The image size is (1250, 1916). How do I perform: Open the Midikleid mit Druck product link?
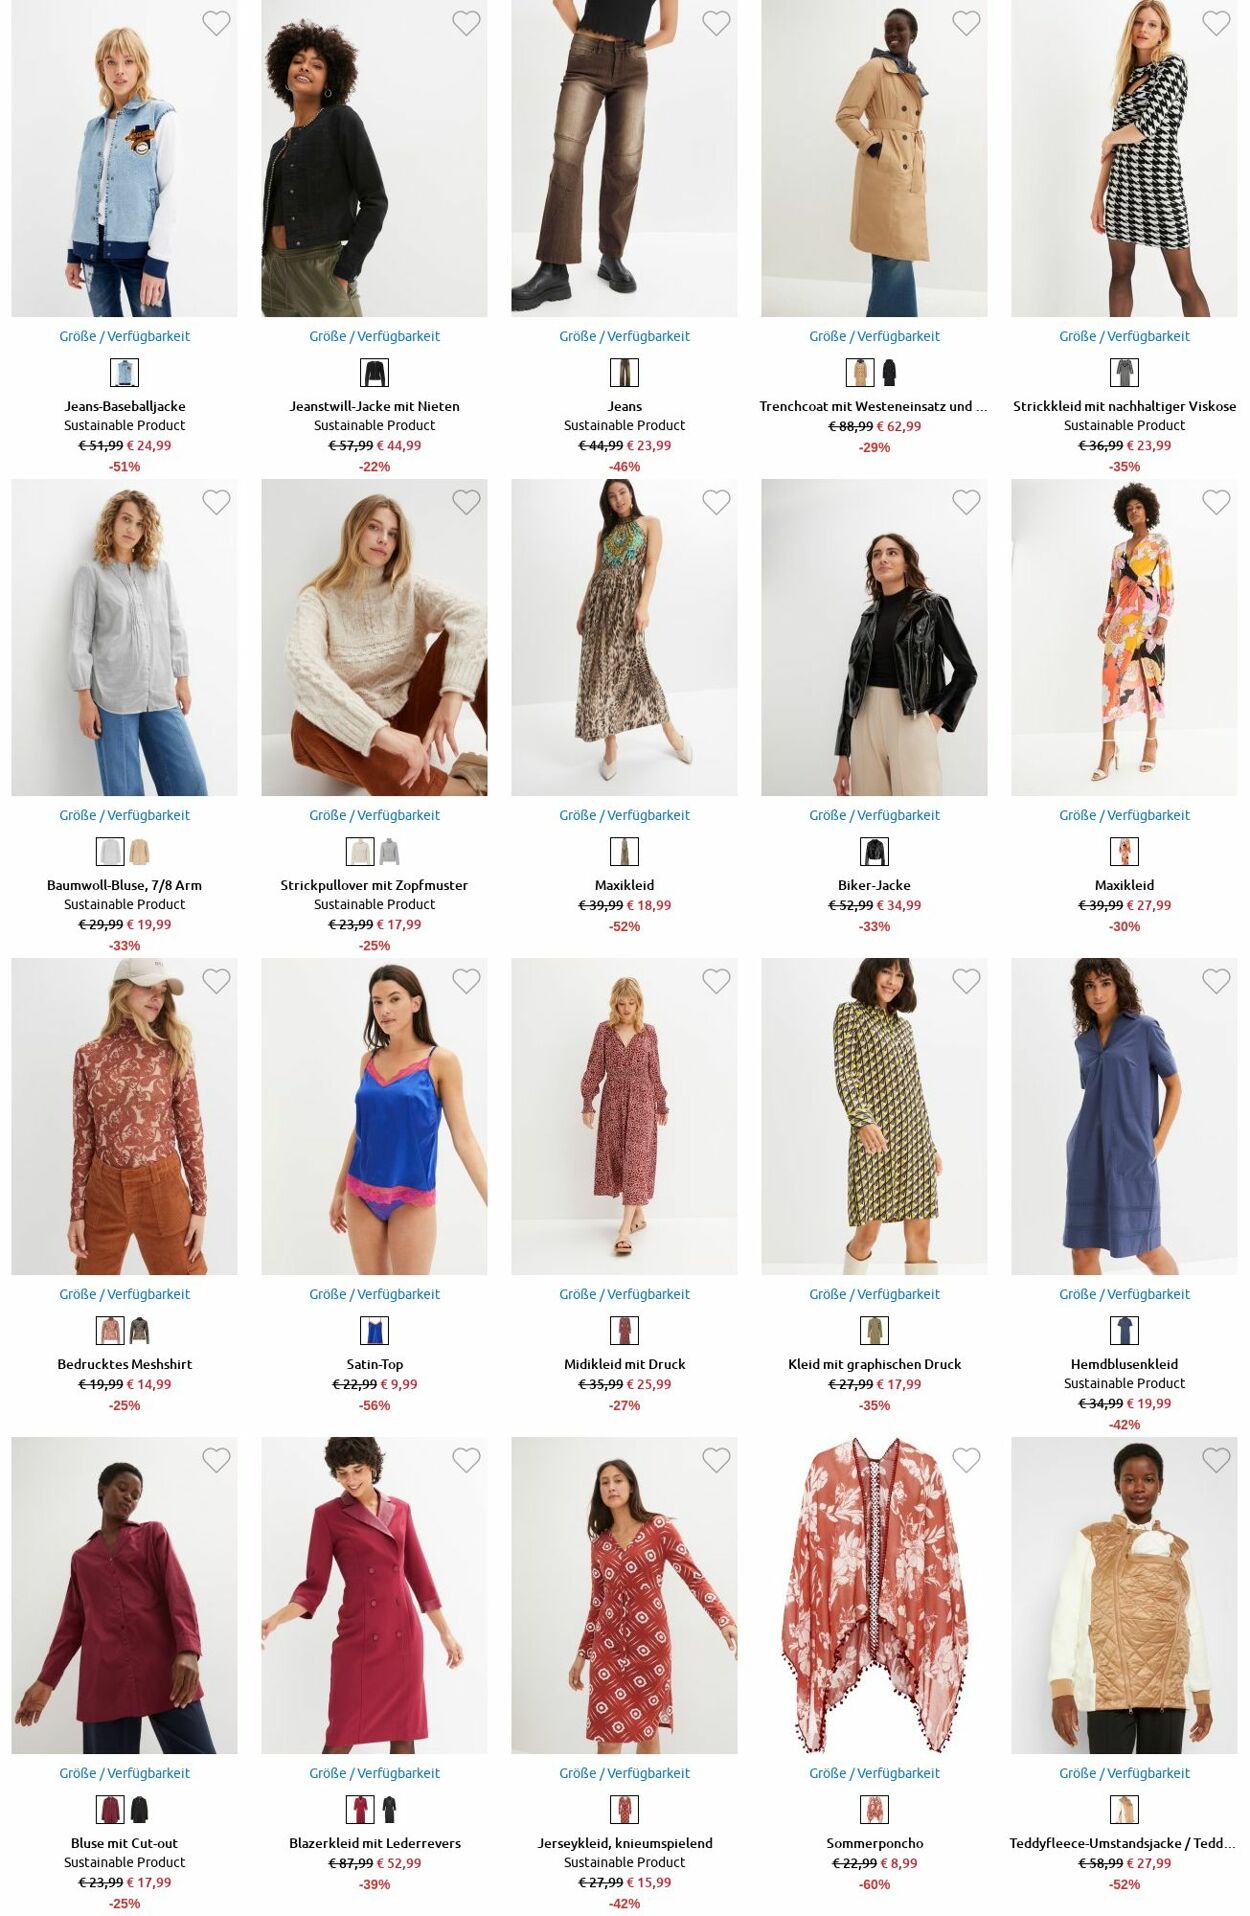624,1364
